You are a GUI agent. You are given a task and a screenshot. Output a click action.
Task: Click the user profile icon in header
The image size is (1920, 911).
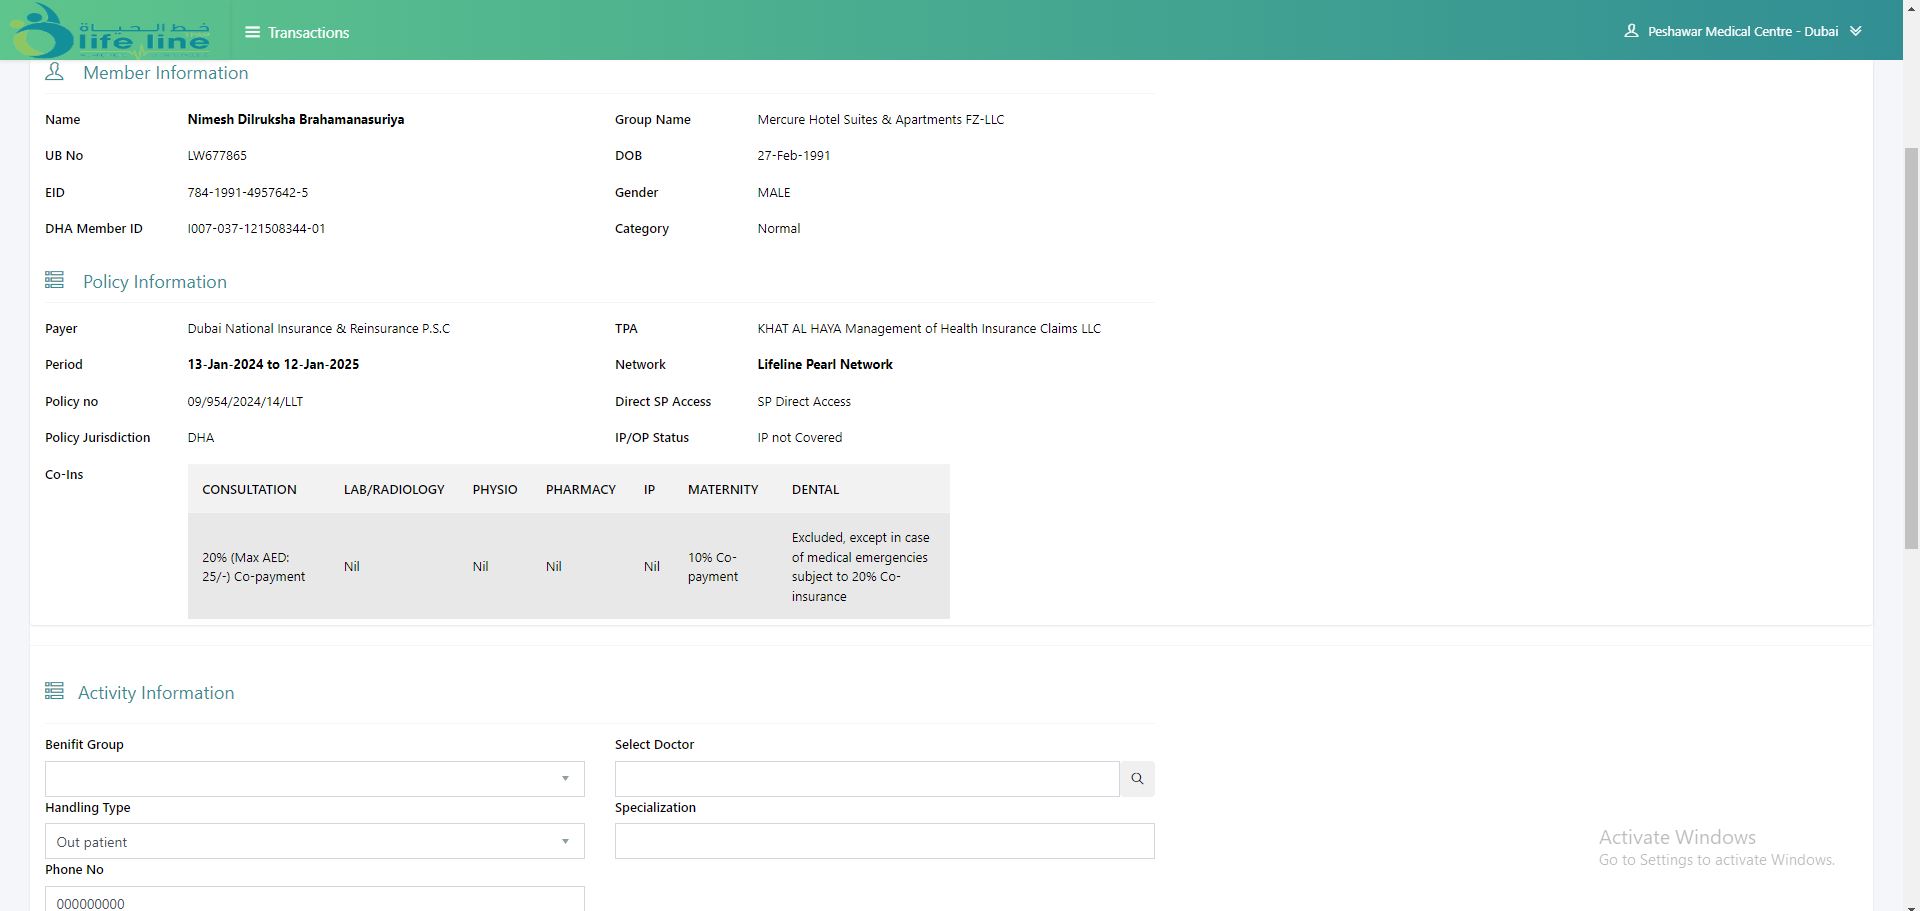(1631, 31)
